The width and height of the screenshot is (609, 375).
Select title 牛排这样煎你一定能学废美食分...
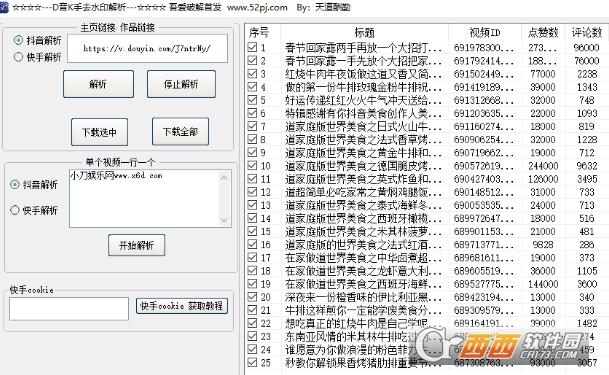tap(364, 310)
